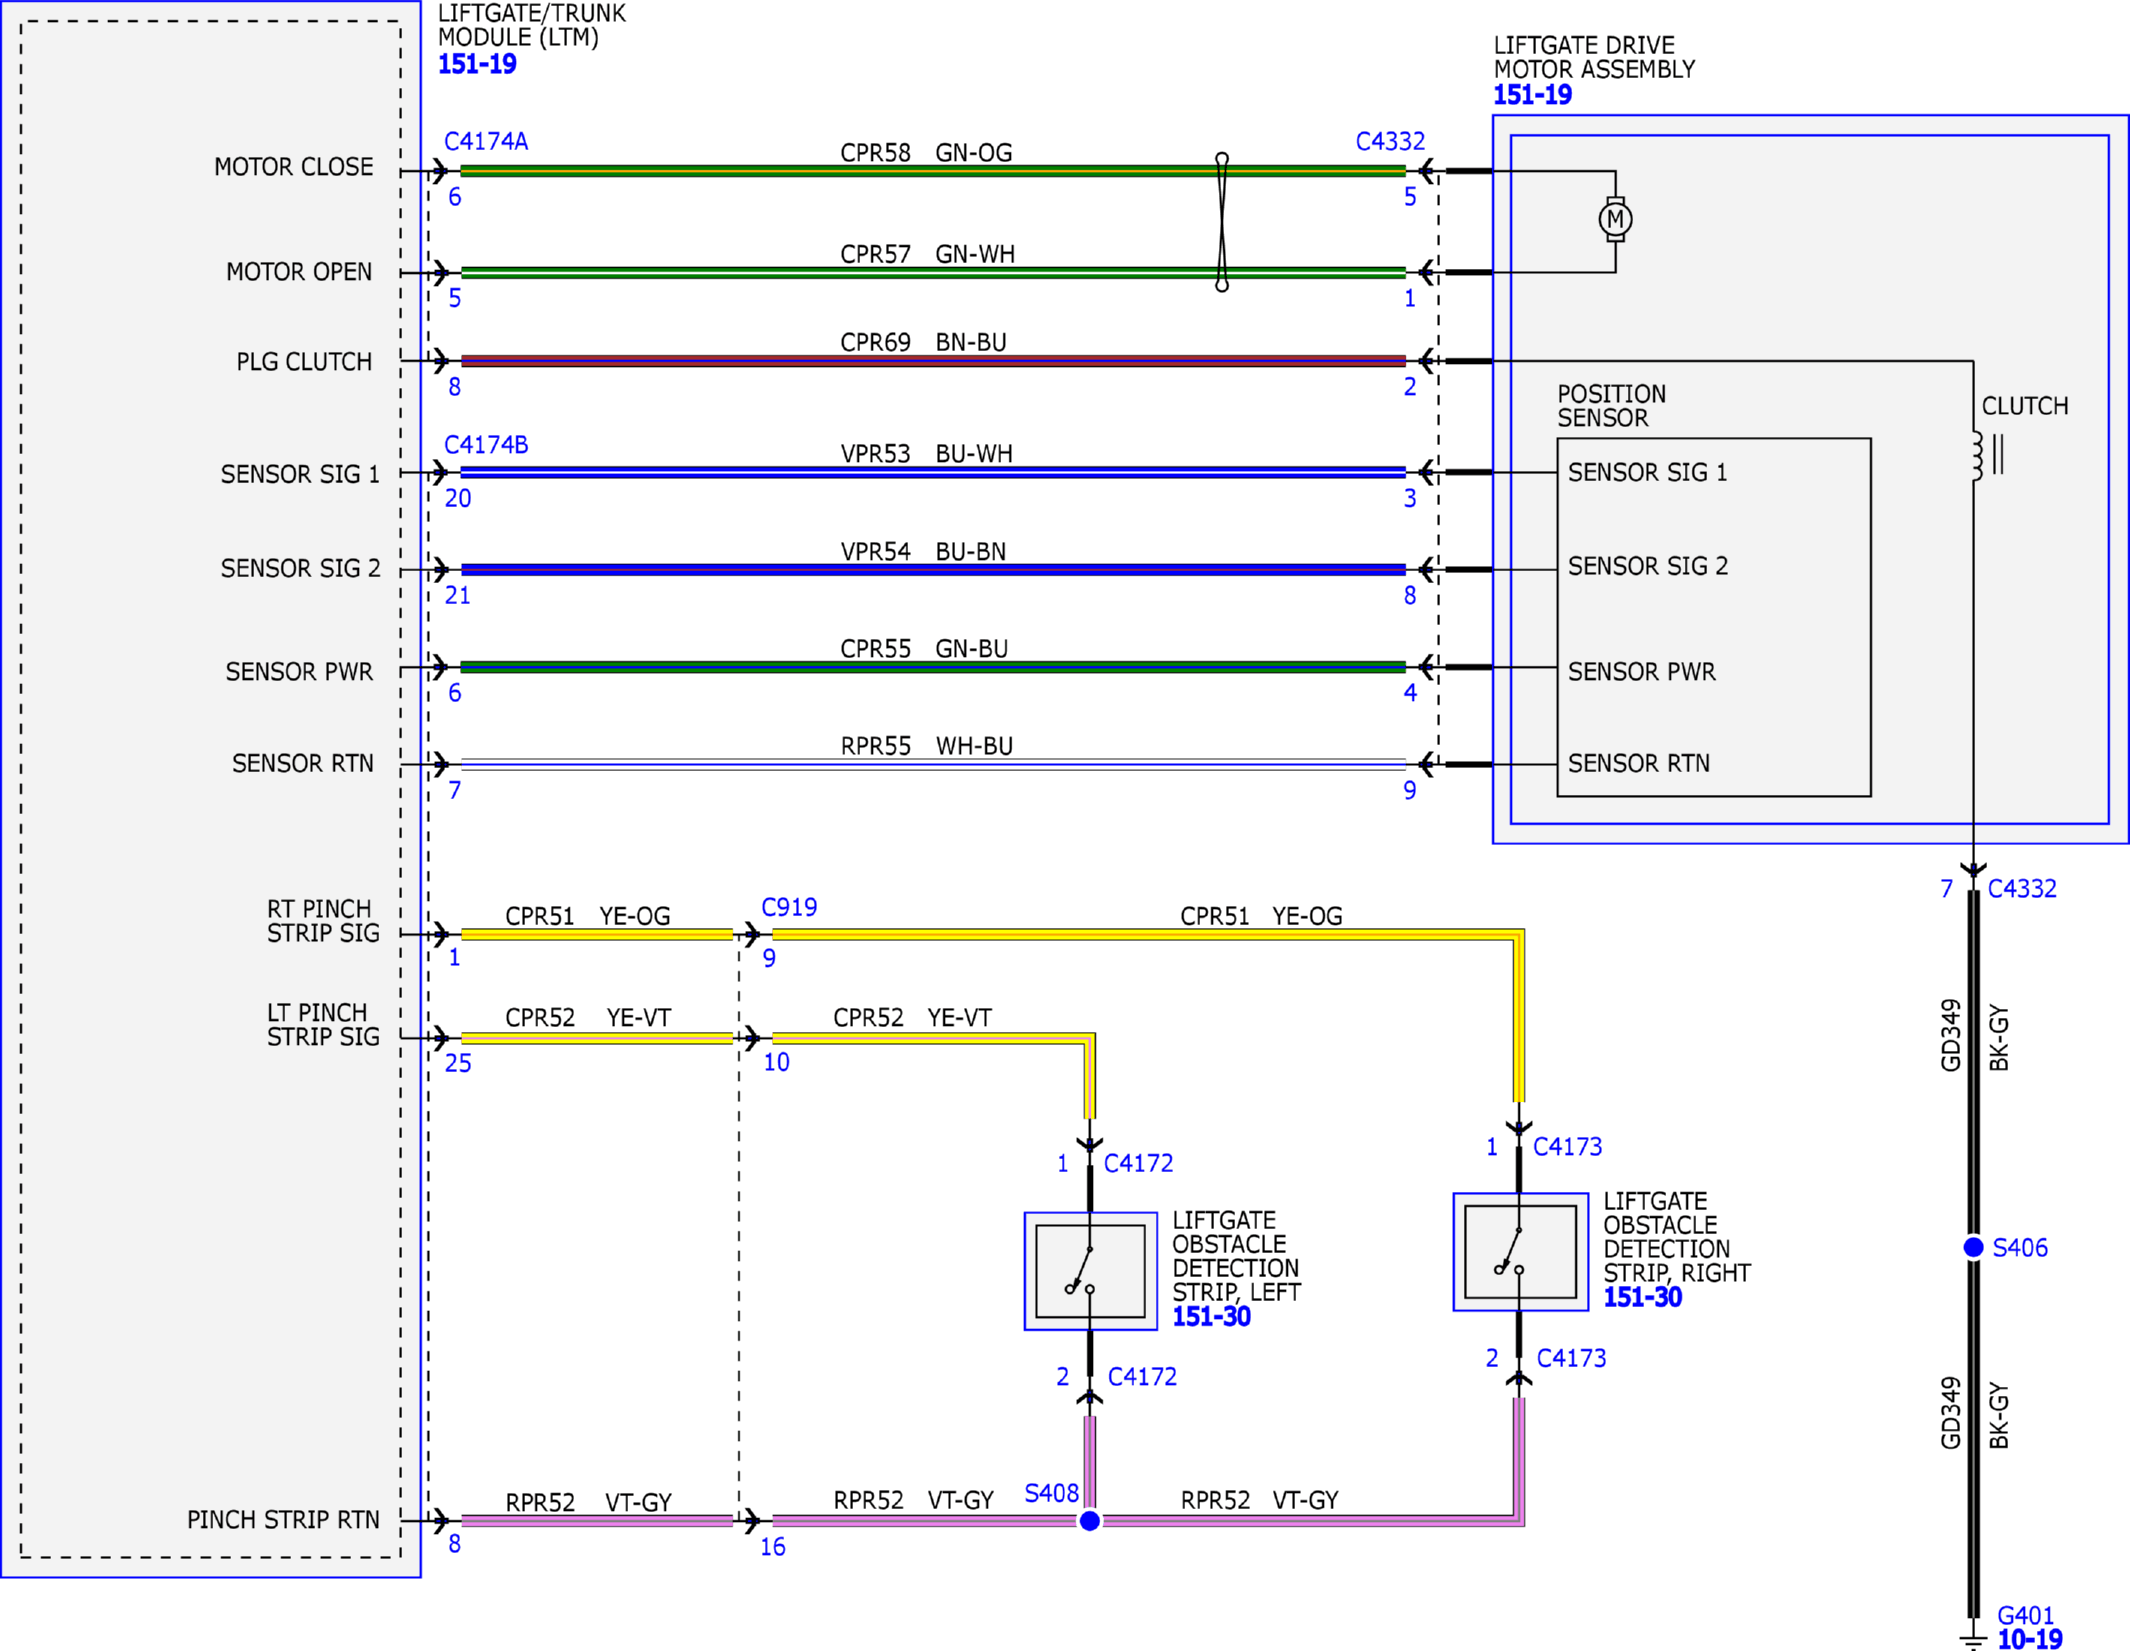Screen dimensions: 2130x1651
Task: Click SENSOR PWR inside position sensor box
Action: (1641, 672)
